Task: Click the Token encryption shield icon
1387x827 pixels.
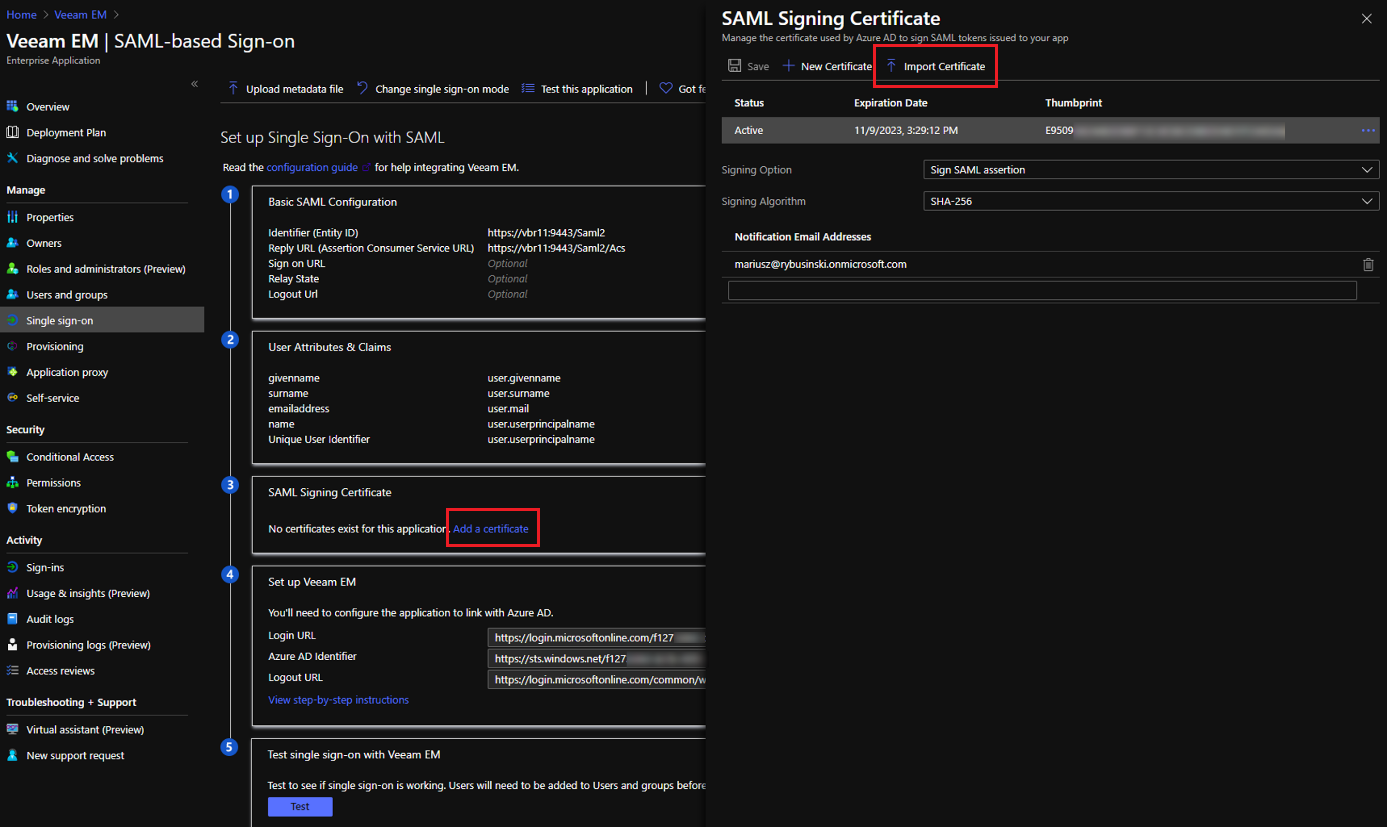Action: click(13, 508)
